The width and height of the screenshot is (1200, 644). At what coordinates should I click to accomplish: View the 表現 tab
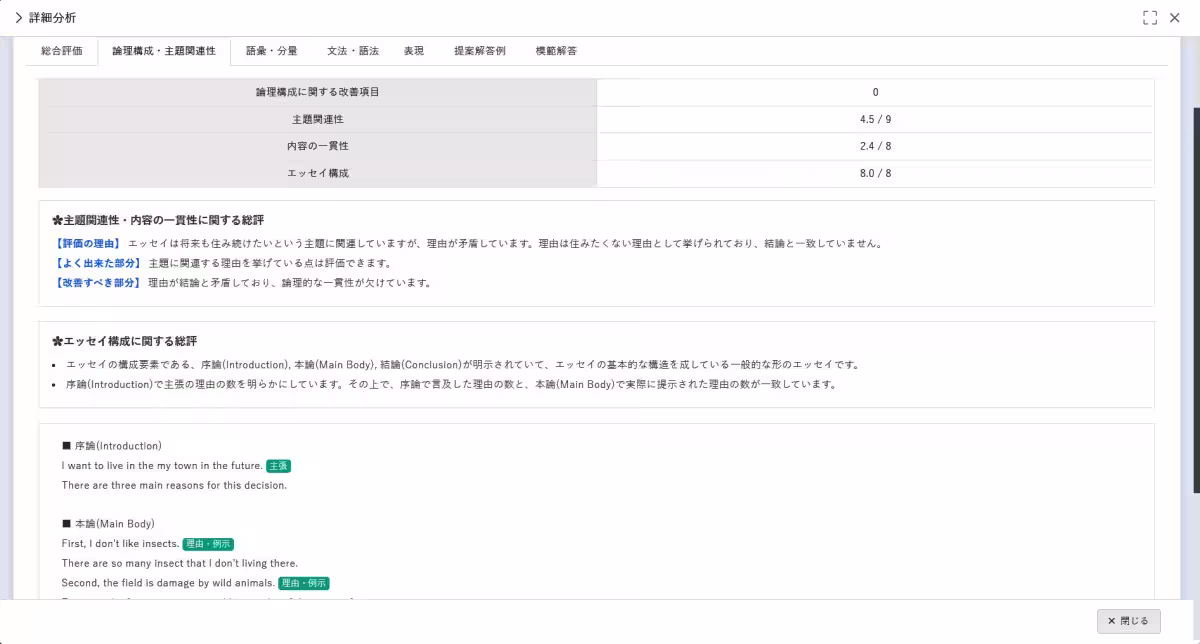pyautogui.click(x=413, y=50)
